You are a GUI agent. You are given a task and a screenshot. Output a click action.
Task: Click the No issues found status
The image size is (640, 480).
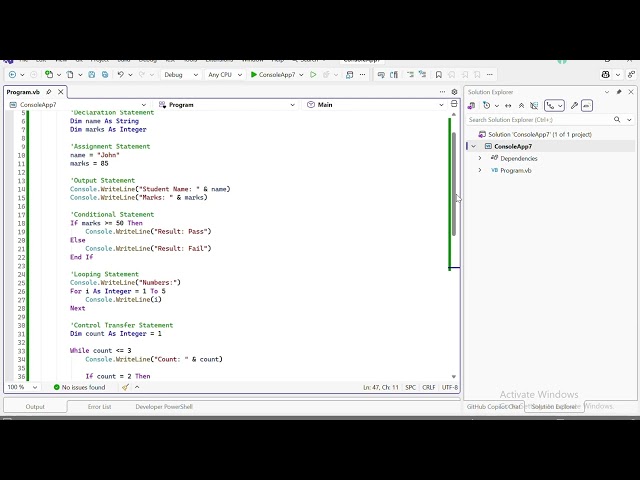[x=80, y=387]
